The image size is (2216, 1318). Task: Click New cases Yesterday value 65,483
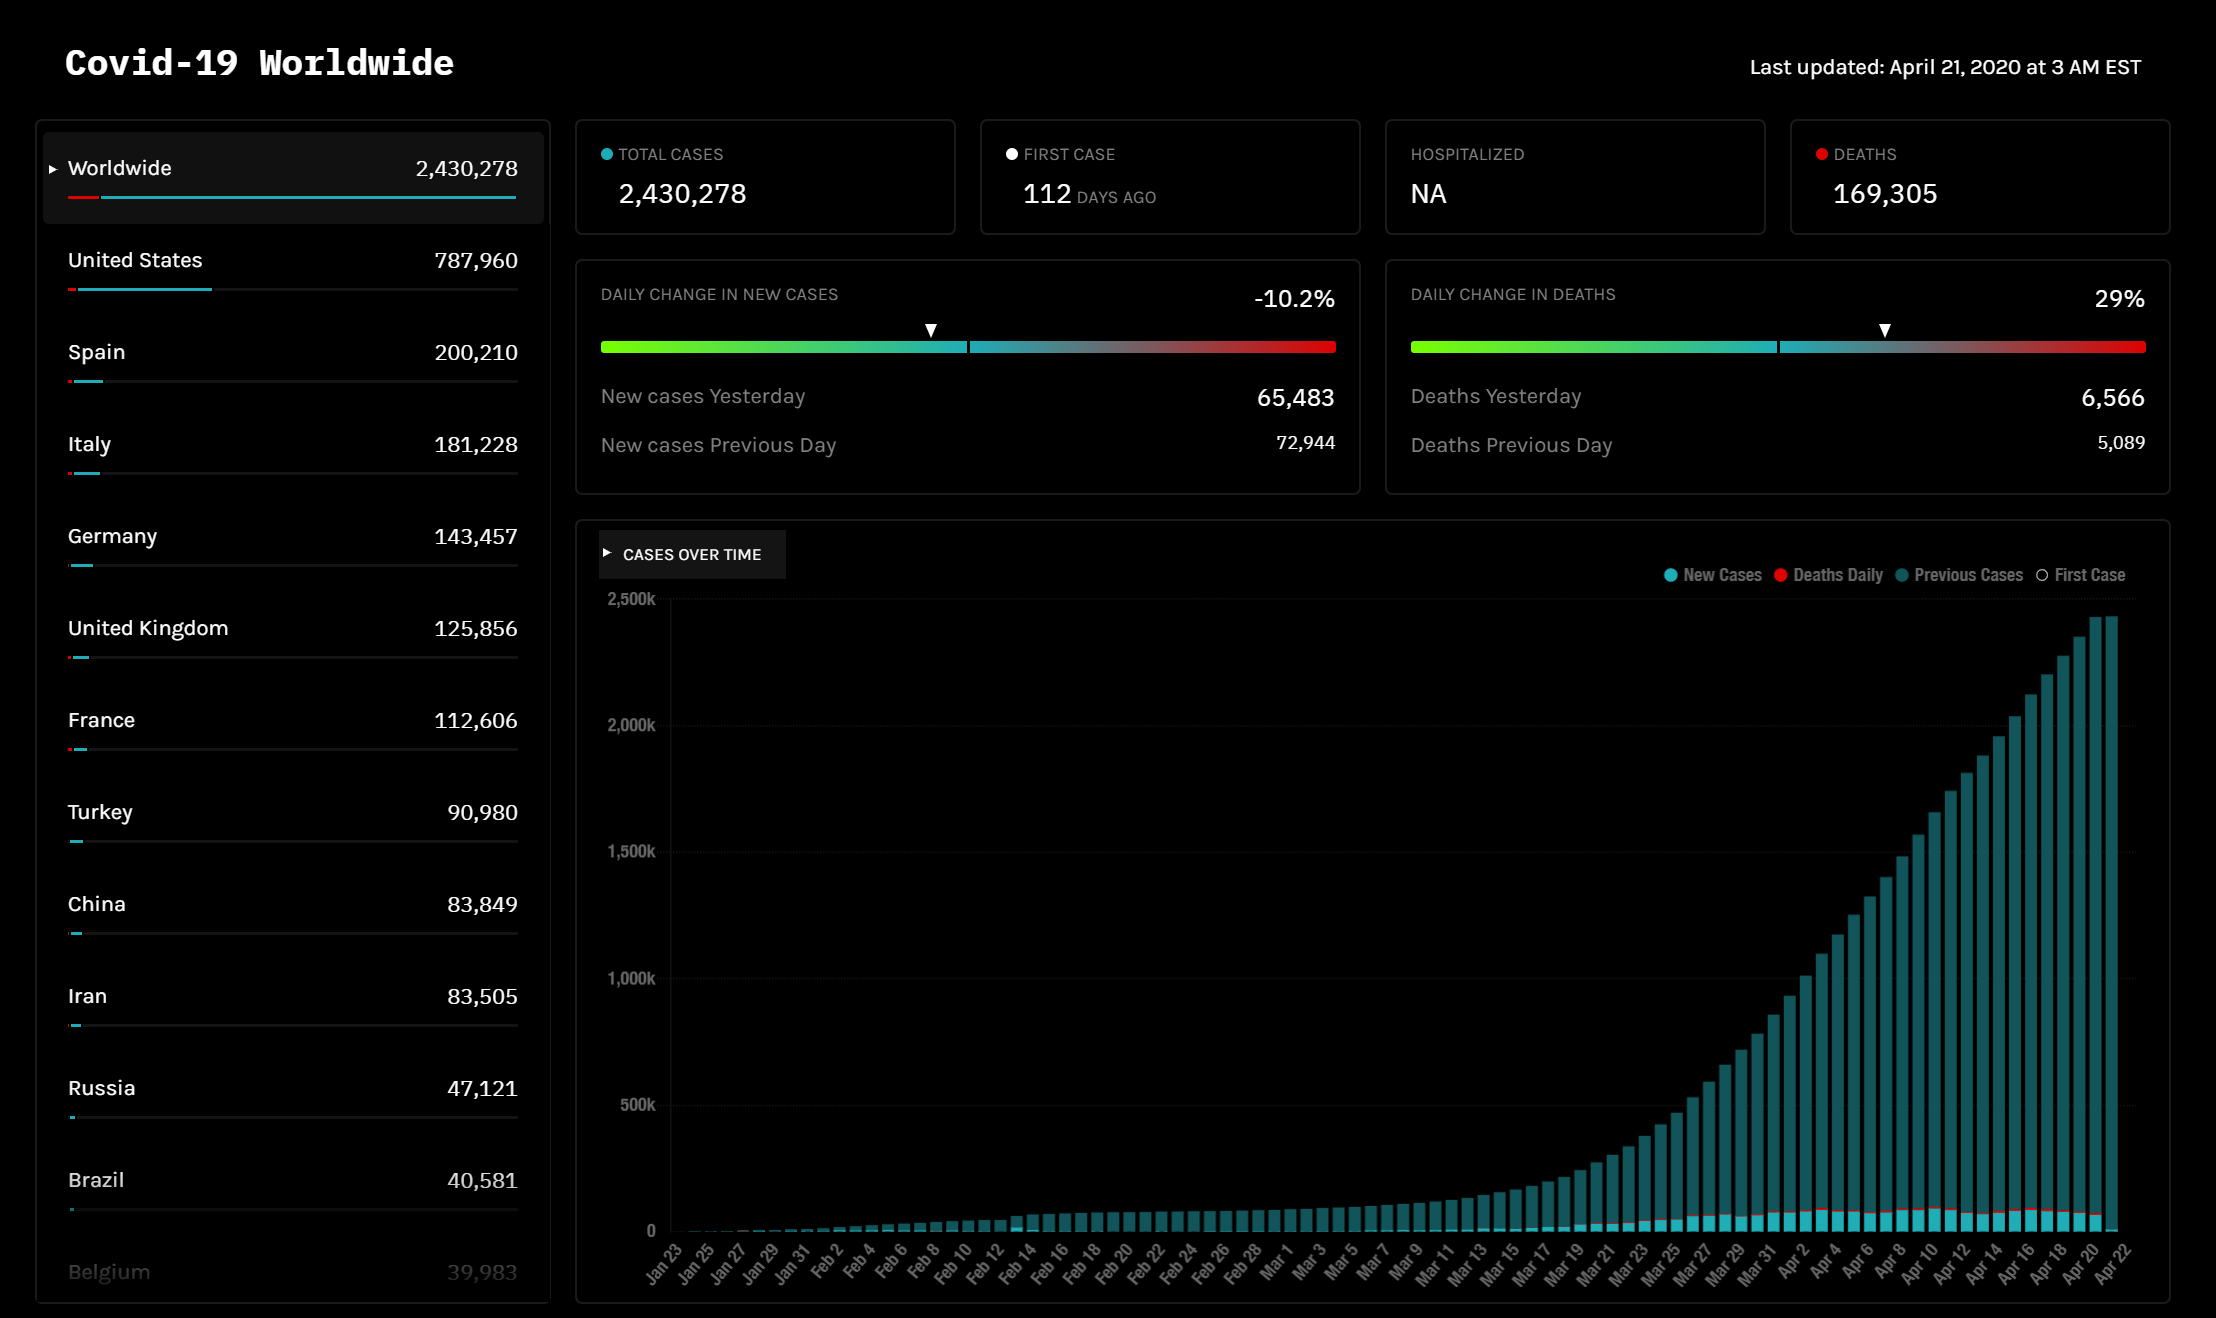[x=1295, y=397]
